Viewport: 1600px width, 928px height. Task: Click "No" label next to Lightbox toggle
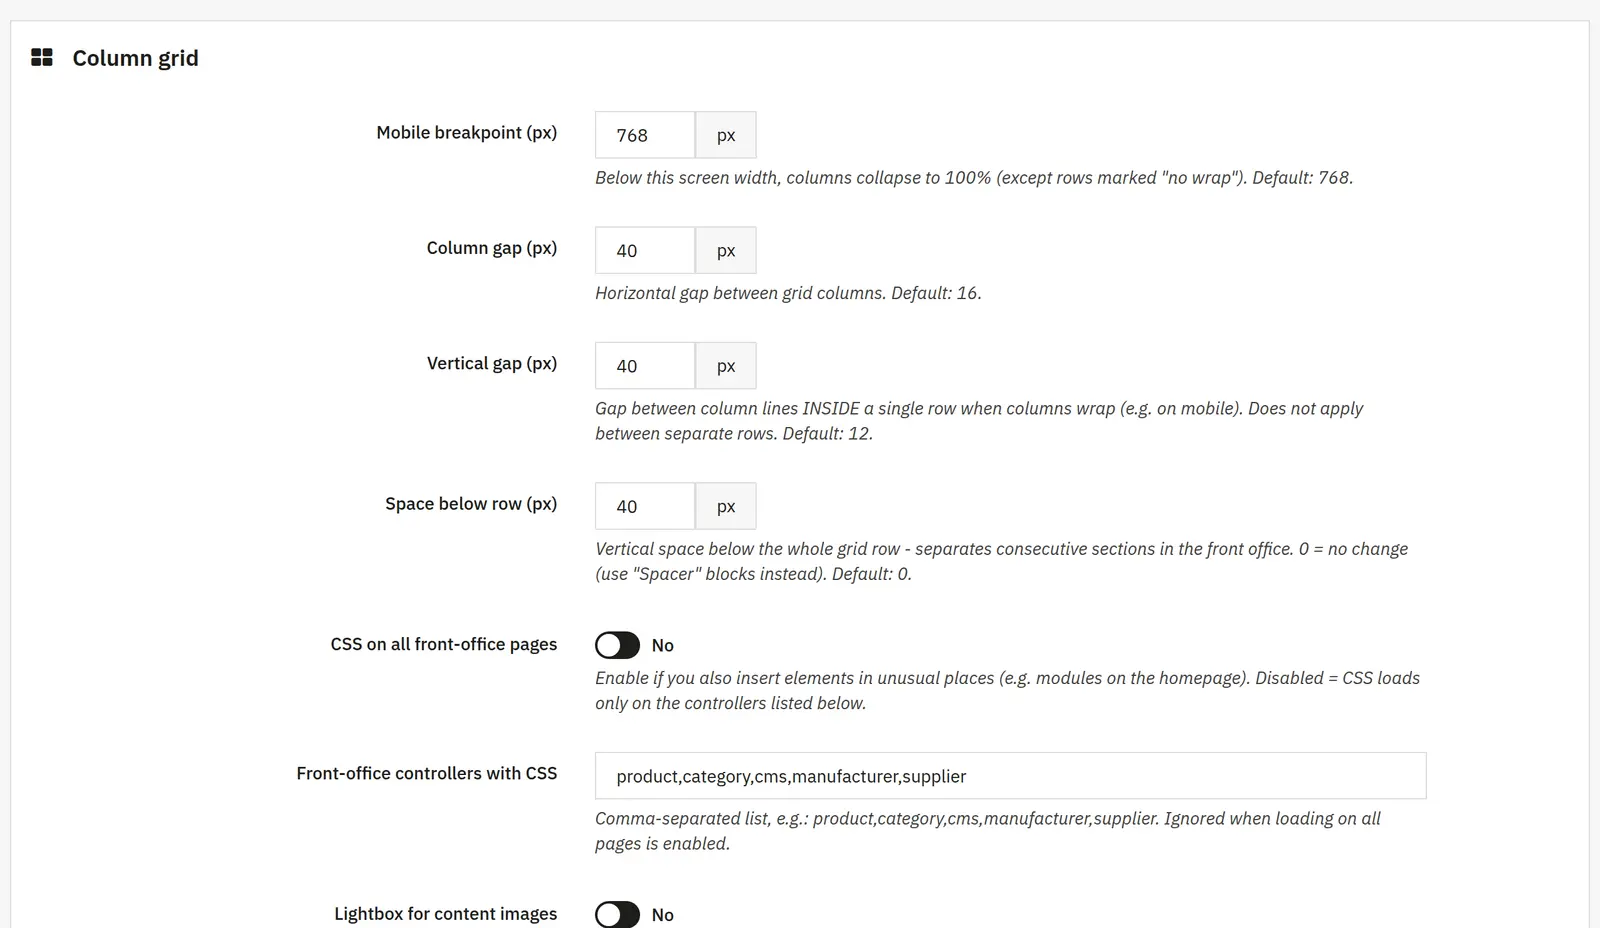coord(663,915)
